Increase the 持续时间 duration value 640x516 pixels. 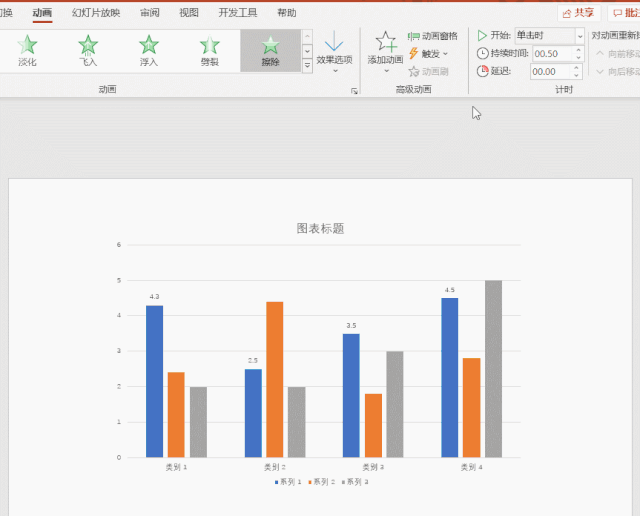(x=578, y=50)
